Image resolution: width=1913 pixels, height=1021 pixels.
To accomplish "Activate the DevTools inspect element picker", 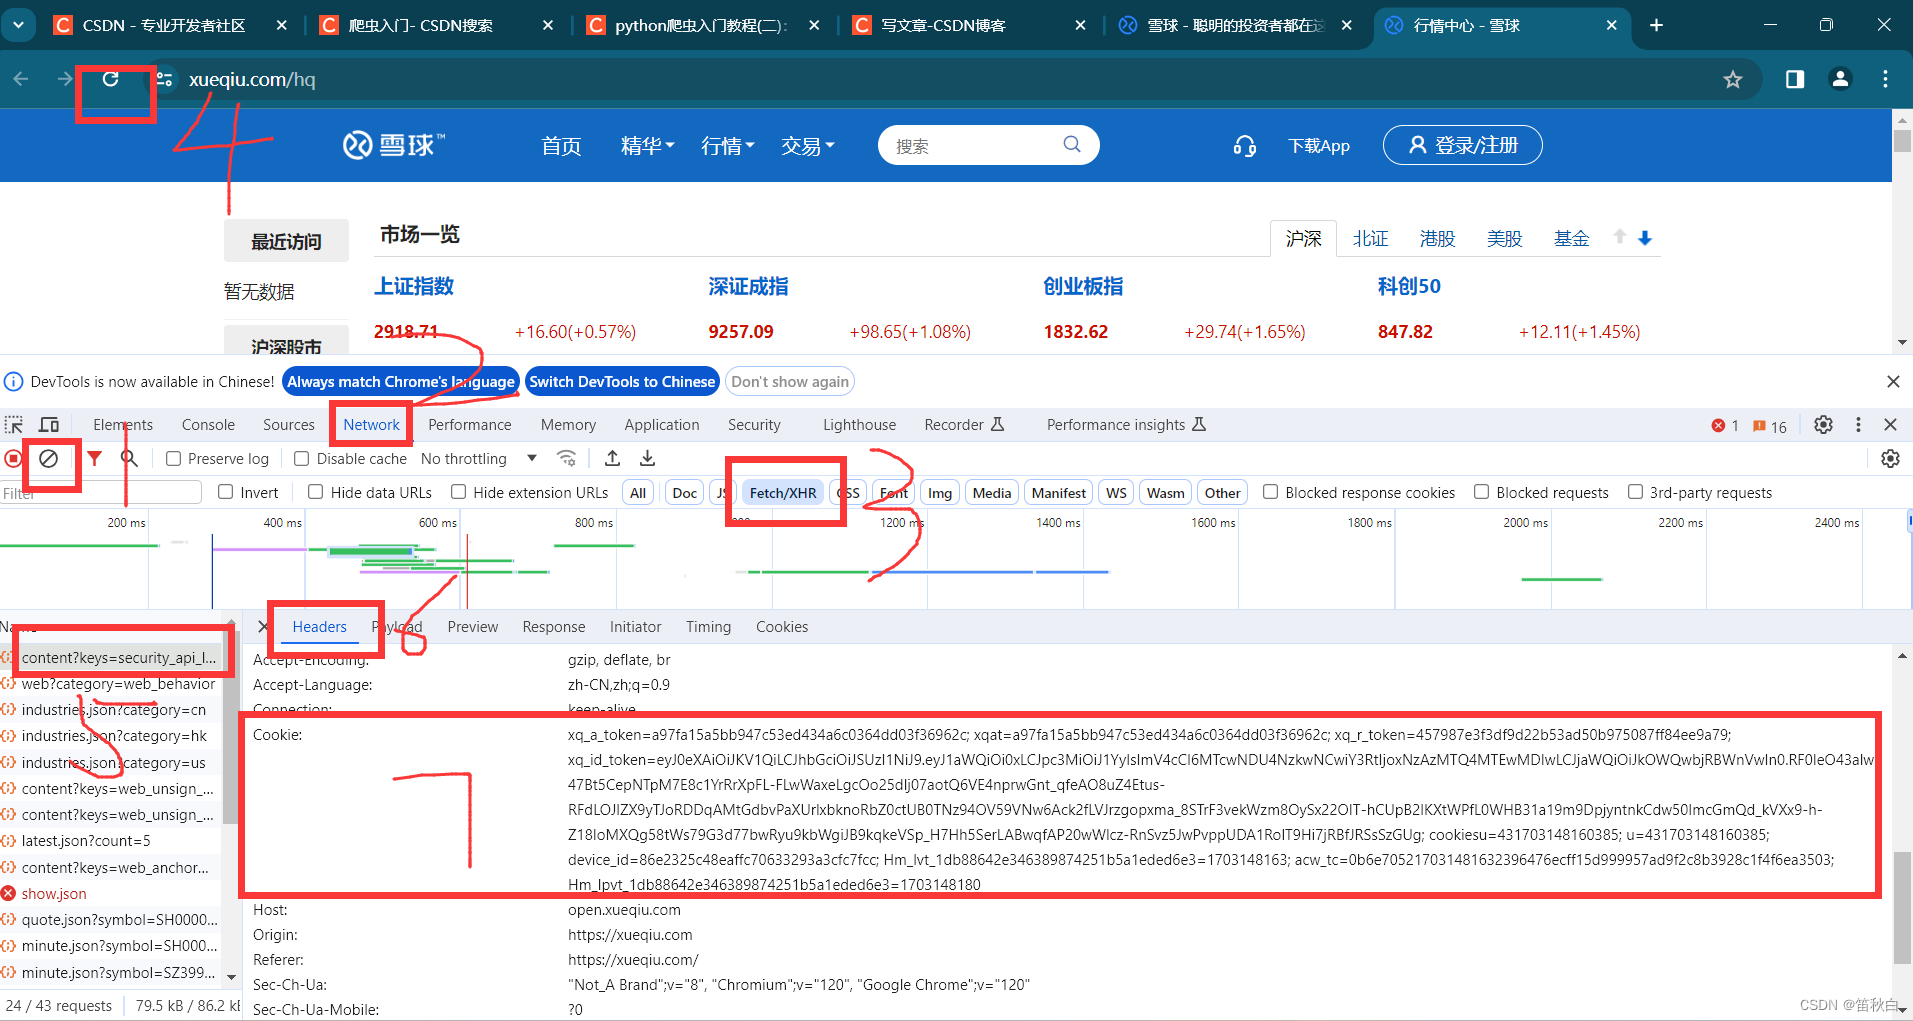I will coord(14,424).
